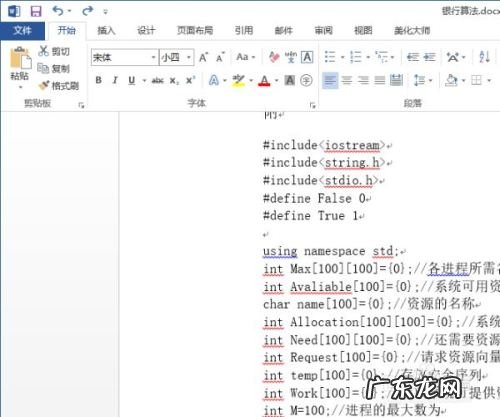Click the borders grid icon
This screenshot has height=417, width=500.
[477, 80]
